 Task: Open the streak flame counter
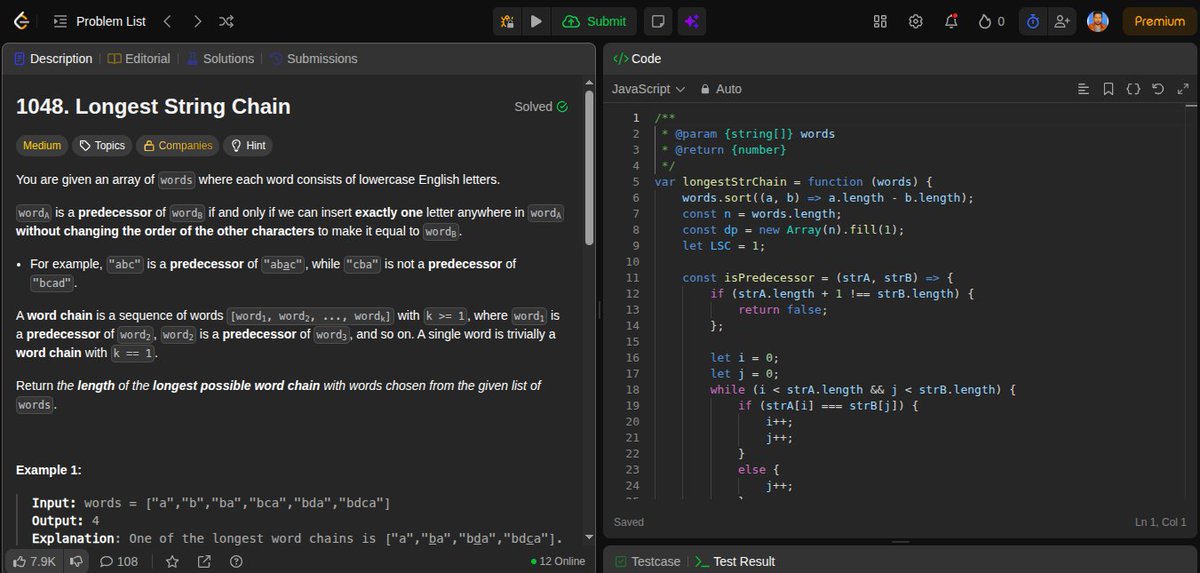tap(991, 21)
